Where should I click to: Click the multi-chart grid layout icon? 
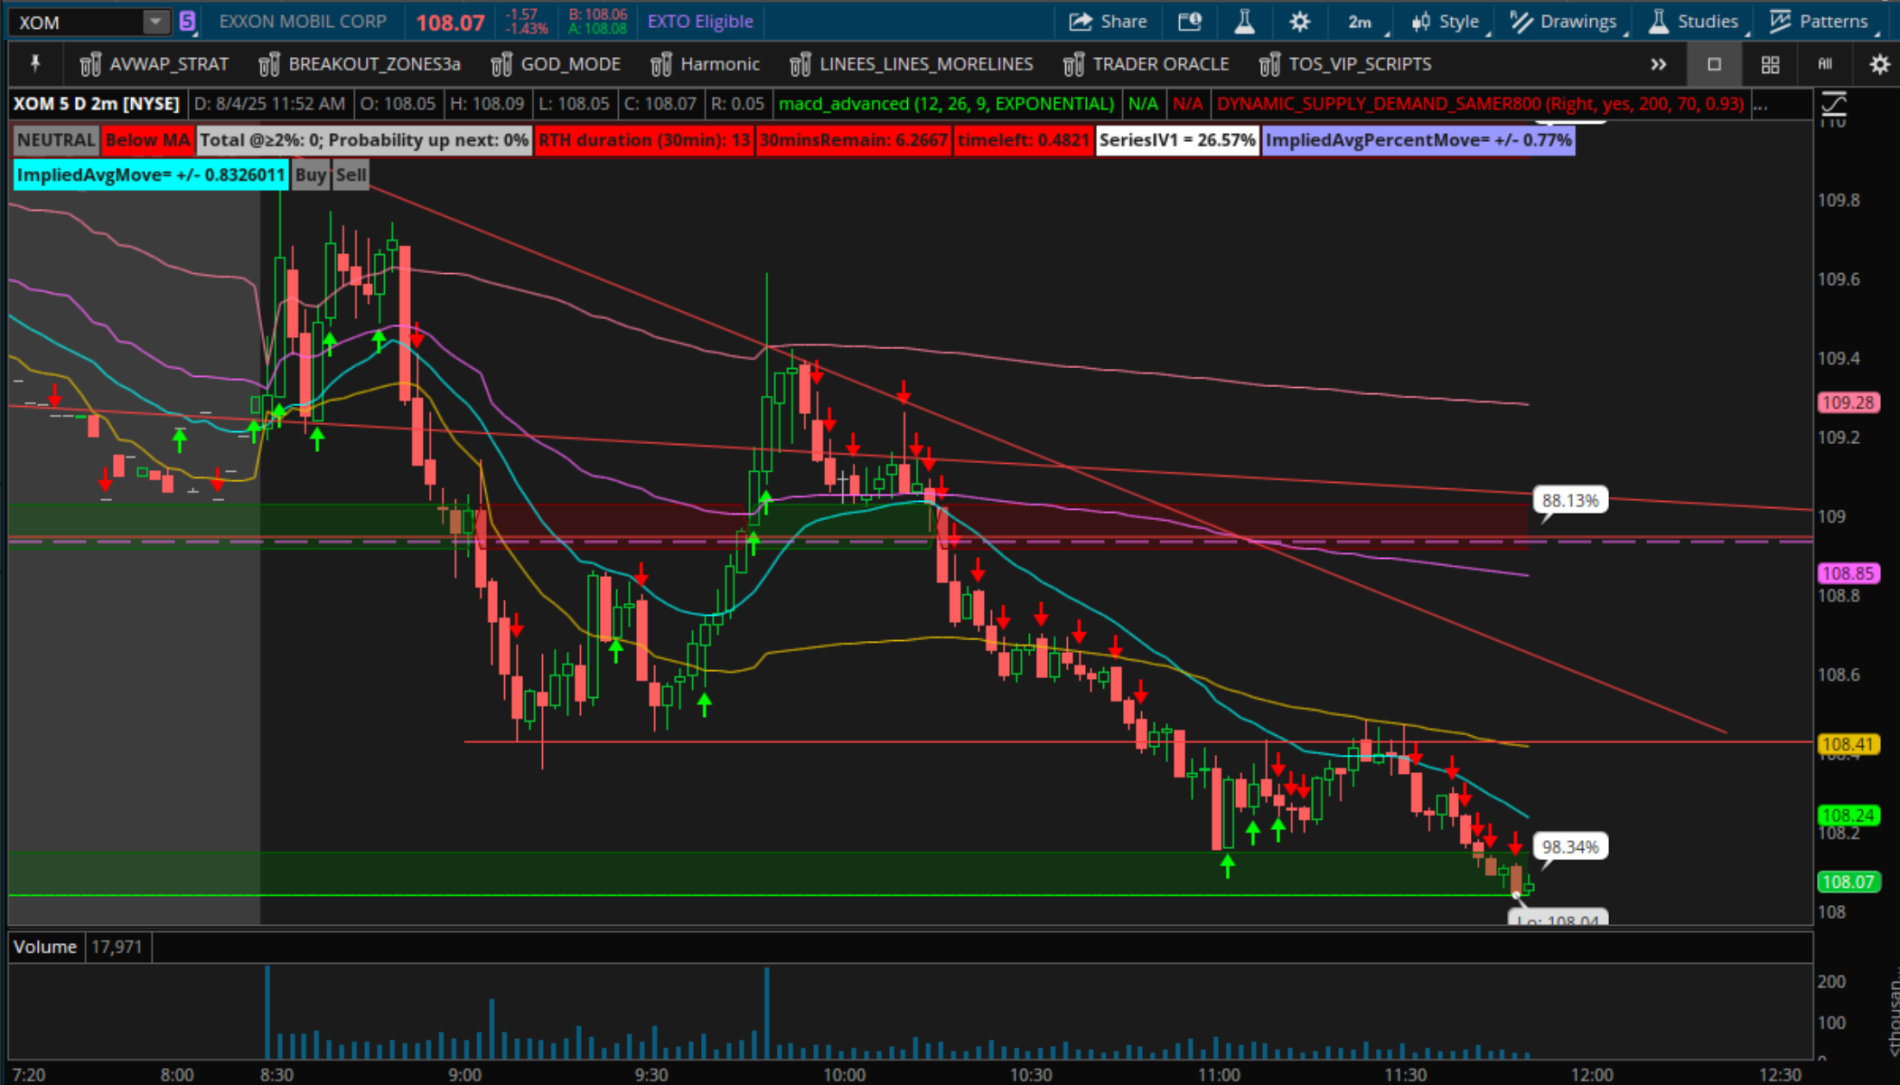[1769, 64]
